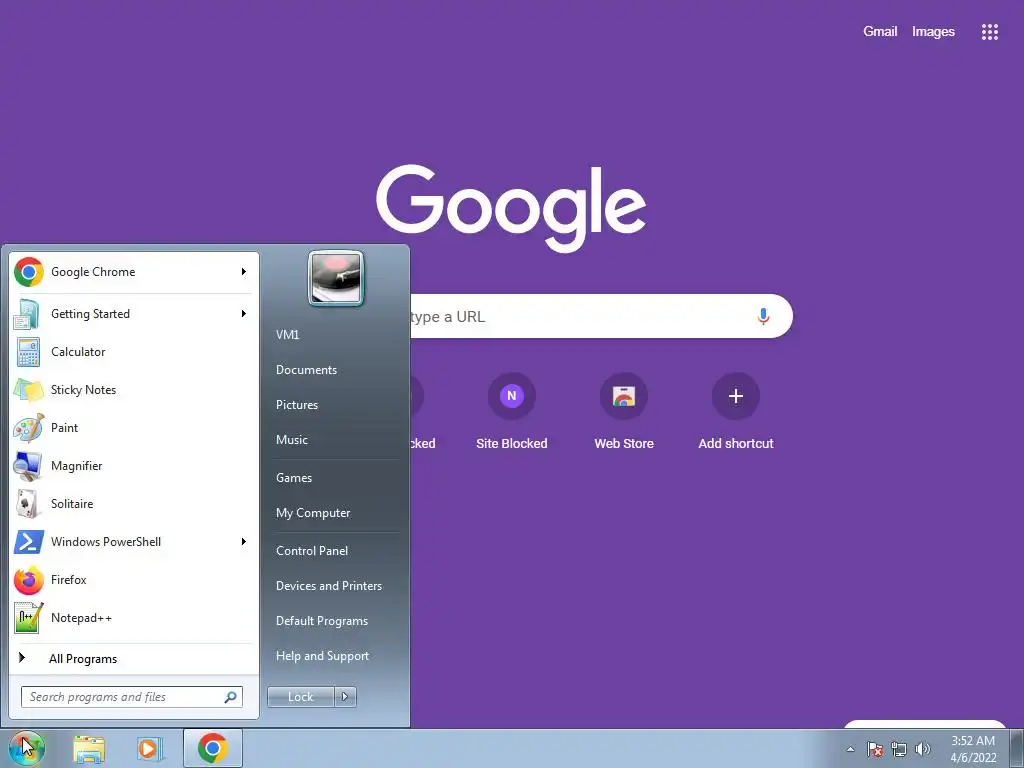Click Show desktop strip at taskbar end
1024x768 pixels.
pos(1017,749)
